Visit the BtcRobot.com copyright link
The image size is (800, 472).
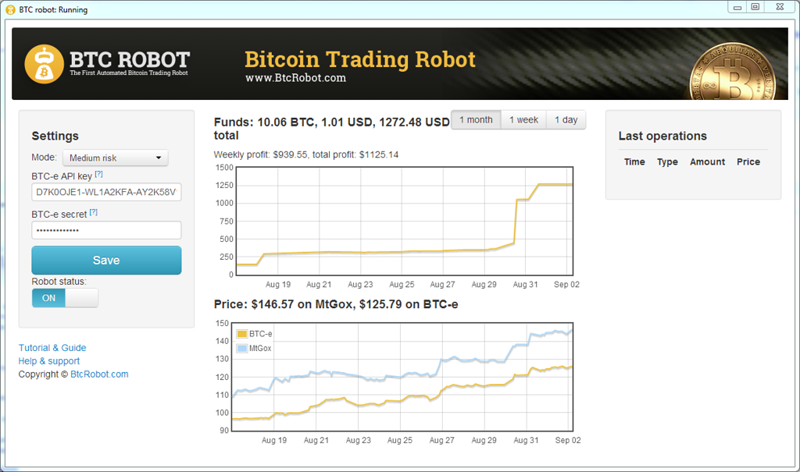tap(99, 374)
